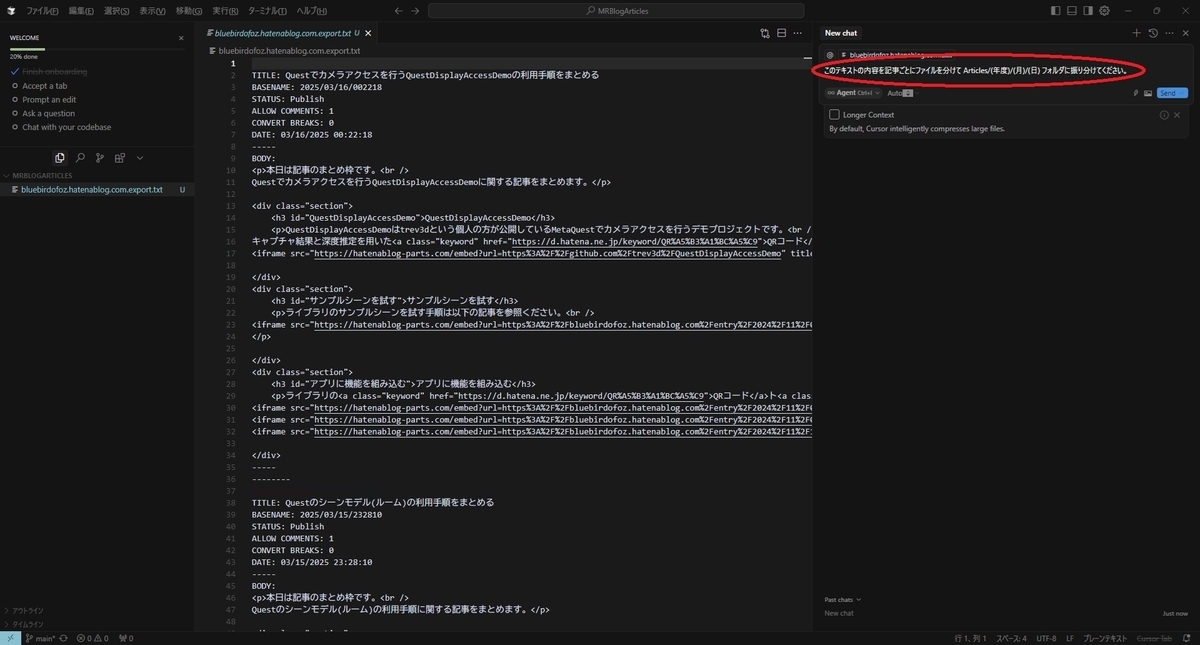Viewport: 1200px width, 645px height.
Task: Click the Finish onboarding item
Action: tap(54, 72)
